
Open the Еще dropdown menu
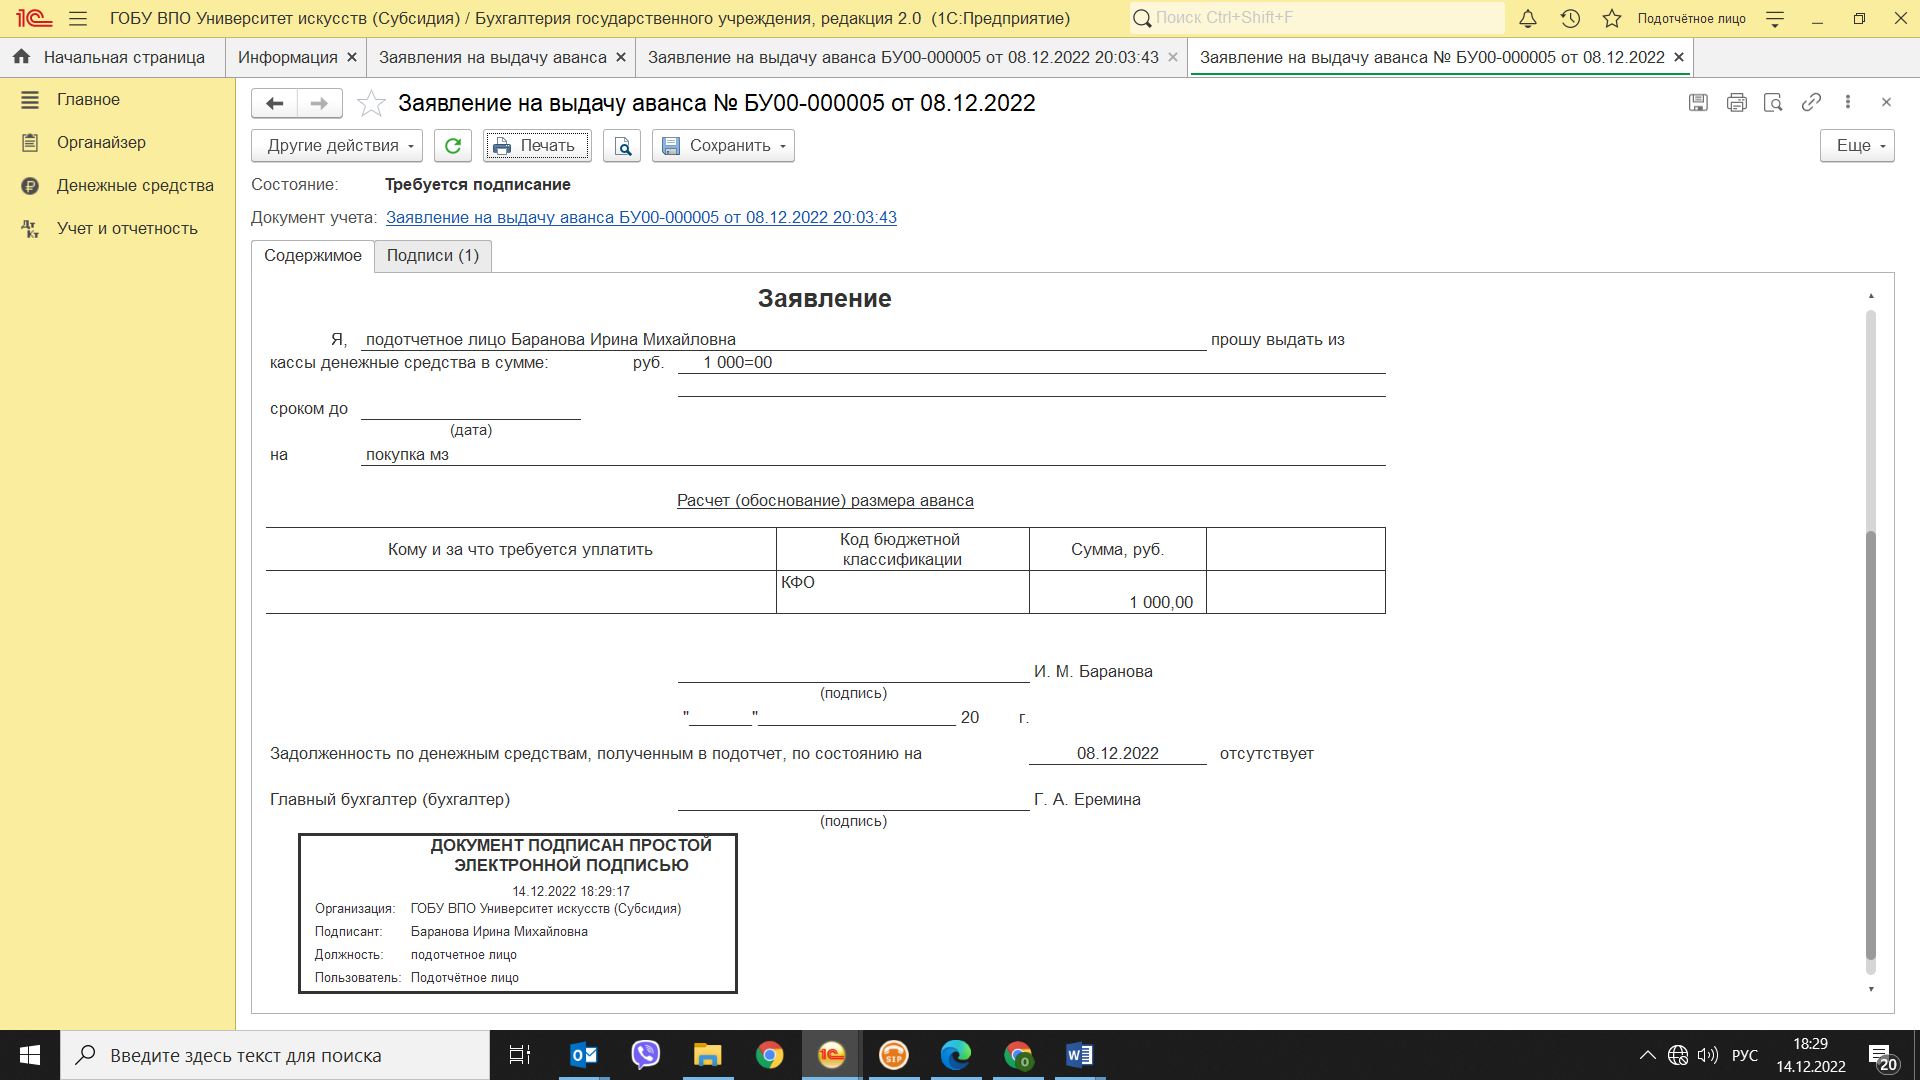[x=1857, y=146]
